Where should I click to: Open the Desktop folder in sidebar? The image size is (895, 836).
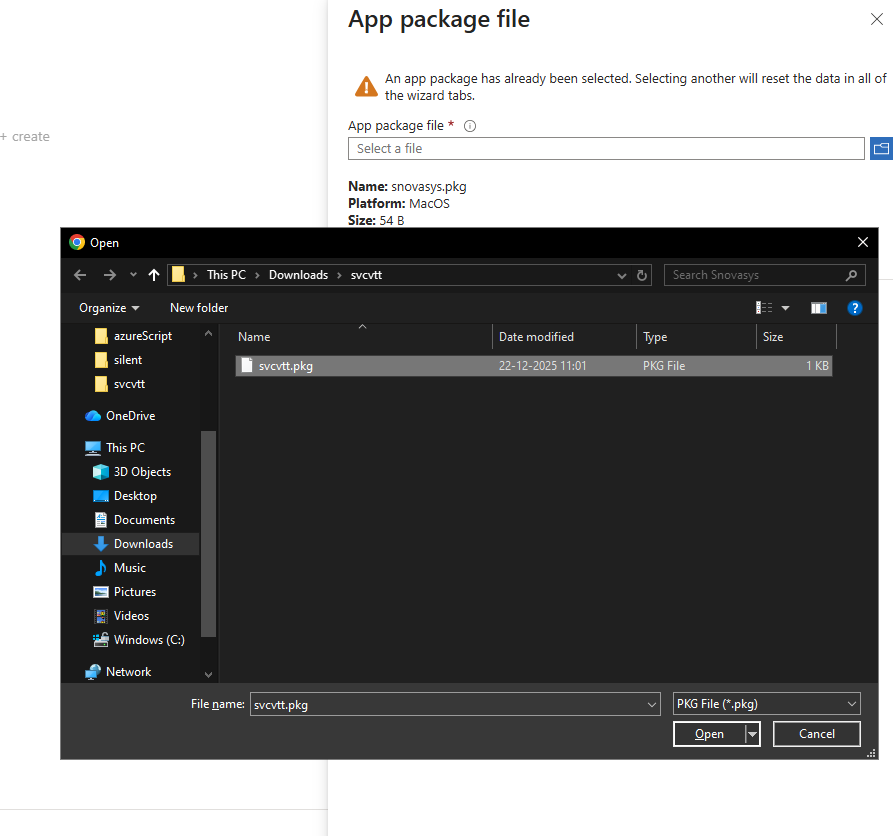click(x=135, y=496)
